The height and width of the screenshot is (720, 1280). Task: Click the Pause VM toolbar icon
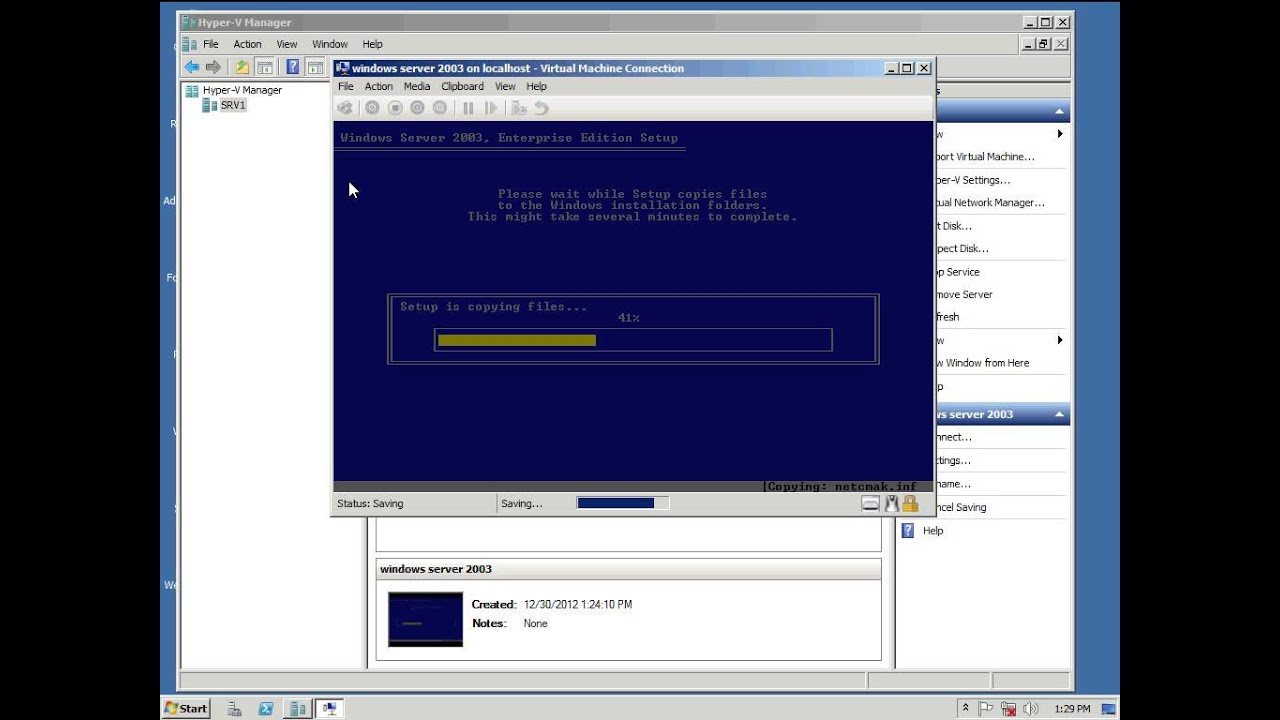[x=468, y=108]
